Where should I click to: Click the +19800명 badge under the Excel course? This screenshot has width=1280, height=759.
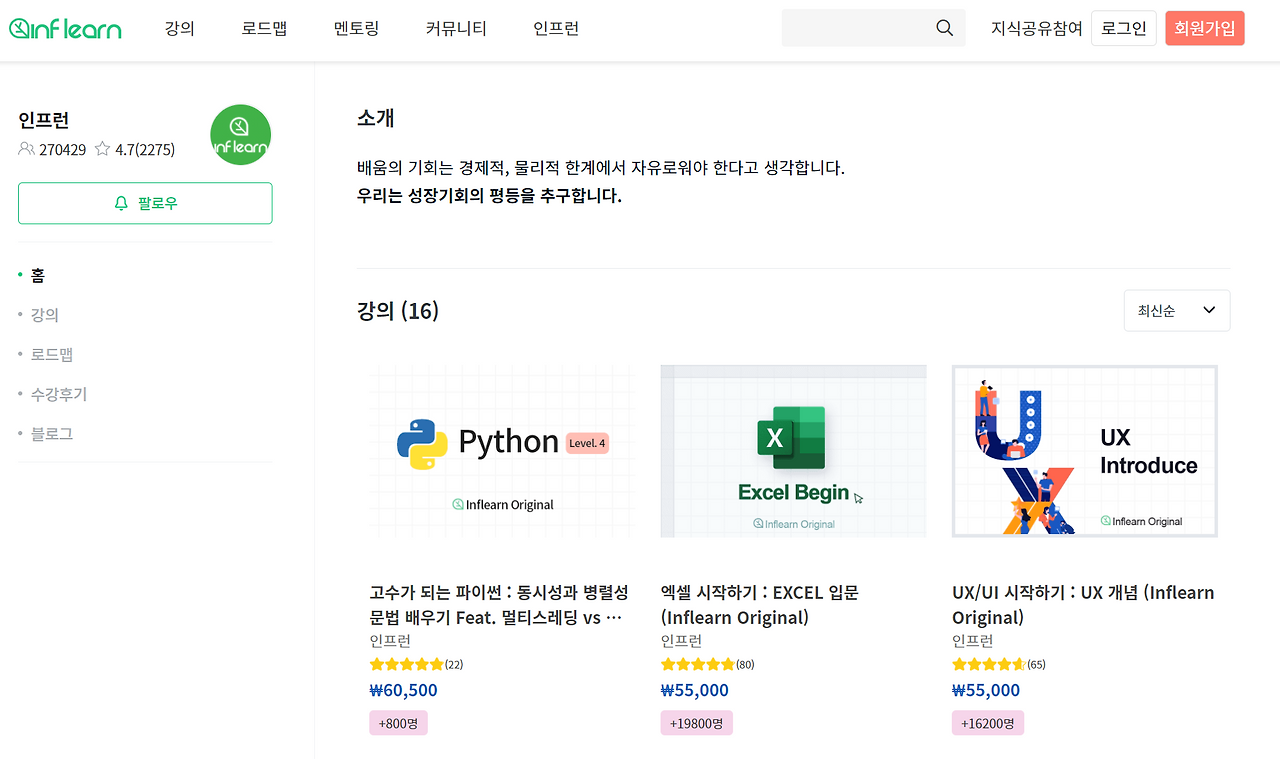696,722
